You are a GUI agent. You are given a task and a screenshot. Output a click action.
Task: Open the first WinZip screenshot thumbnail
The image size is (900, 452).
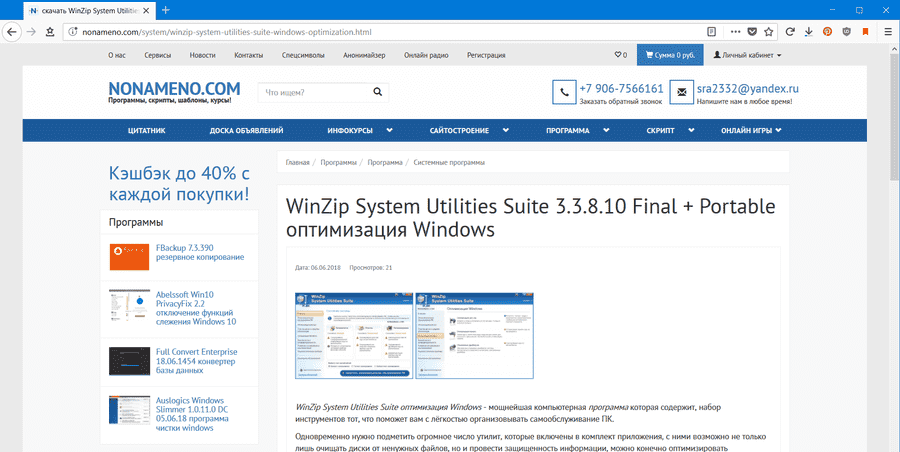353,335
